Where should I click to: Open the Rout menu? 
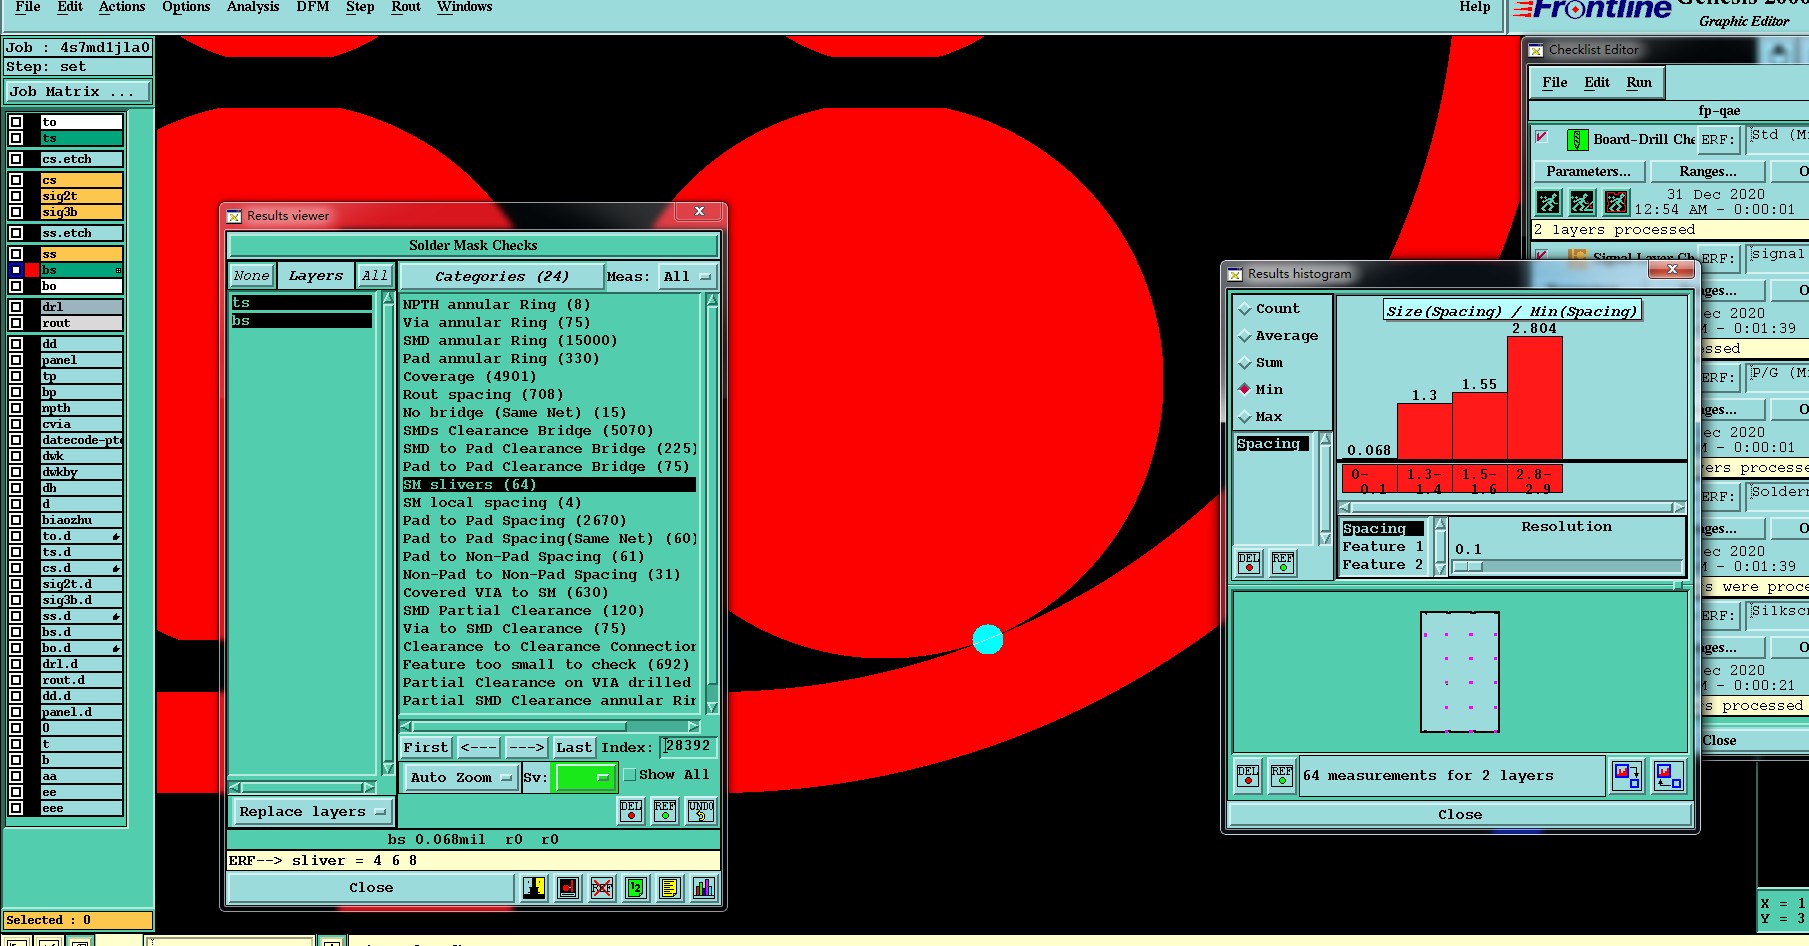pyautogui.click(x=406, y=7)
